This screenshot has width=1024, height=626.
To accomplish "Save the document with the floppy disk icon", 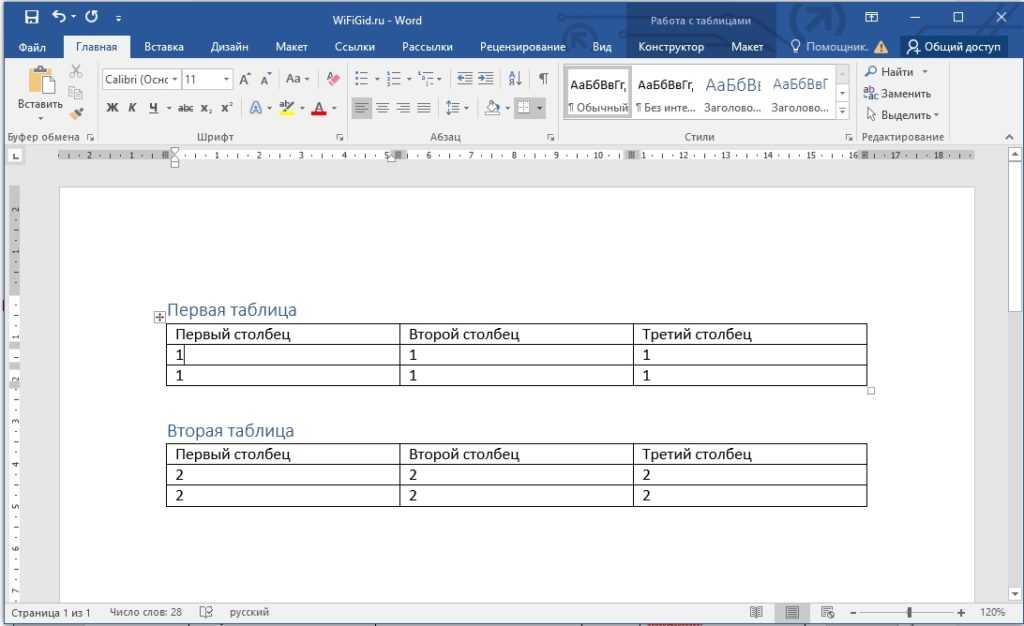I will point(31,17).
